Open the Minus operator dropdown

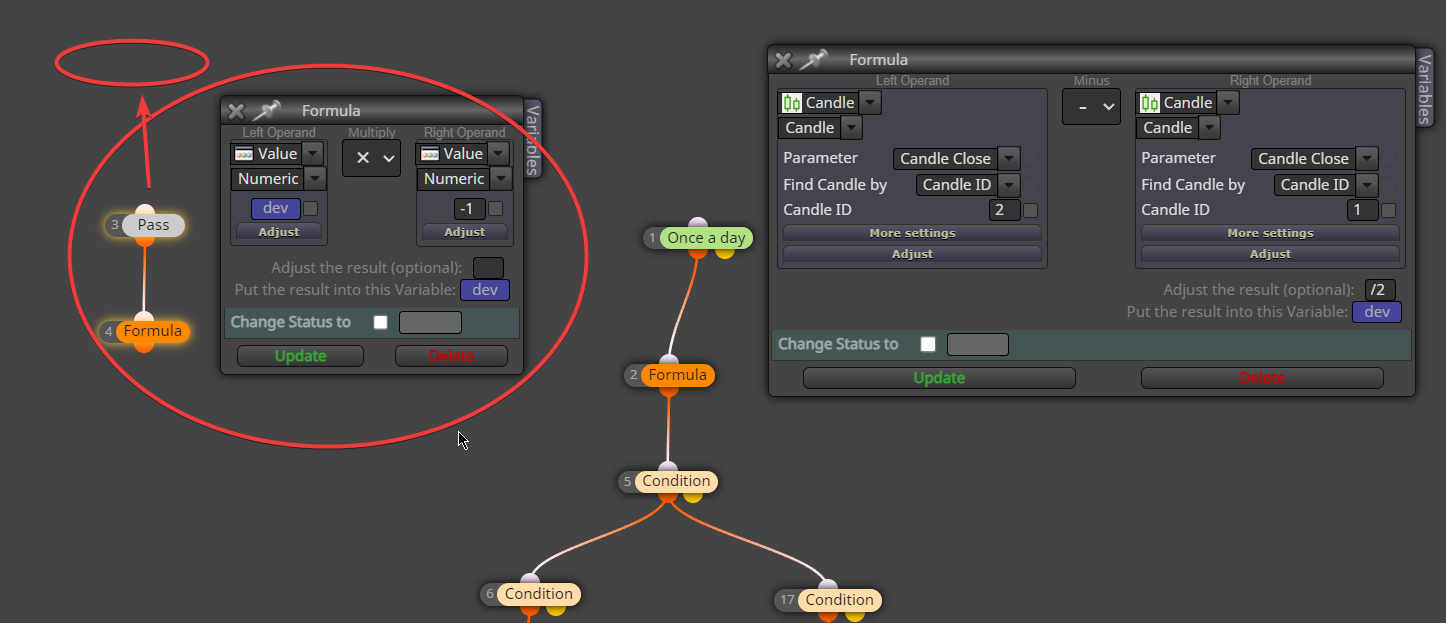tap(1091, 106)
